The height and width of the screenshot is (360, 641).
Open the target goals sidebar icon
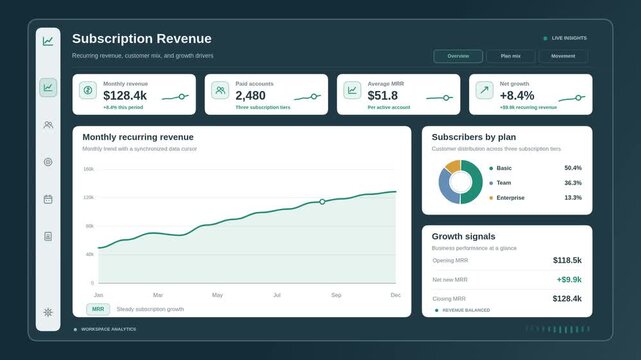point(48,162)
